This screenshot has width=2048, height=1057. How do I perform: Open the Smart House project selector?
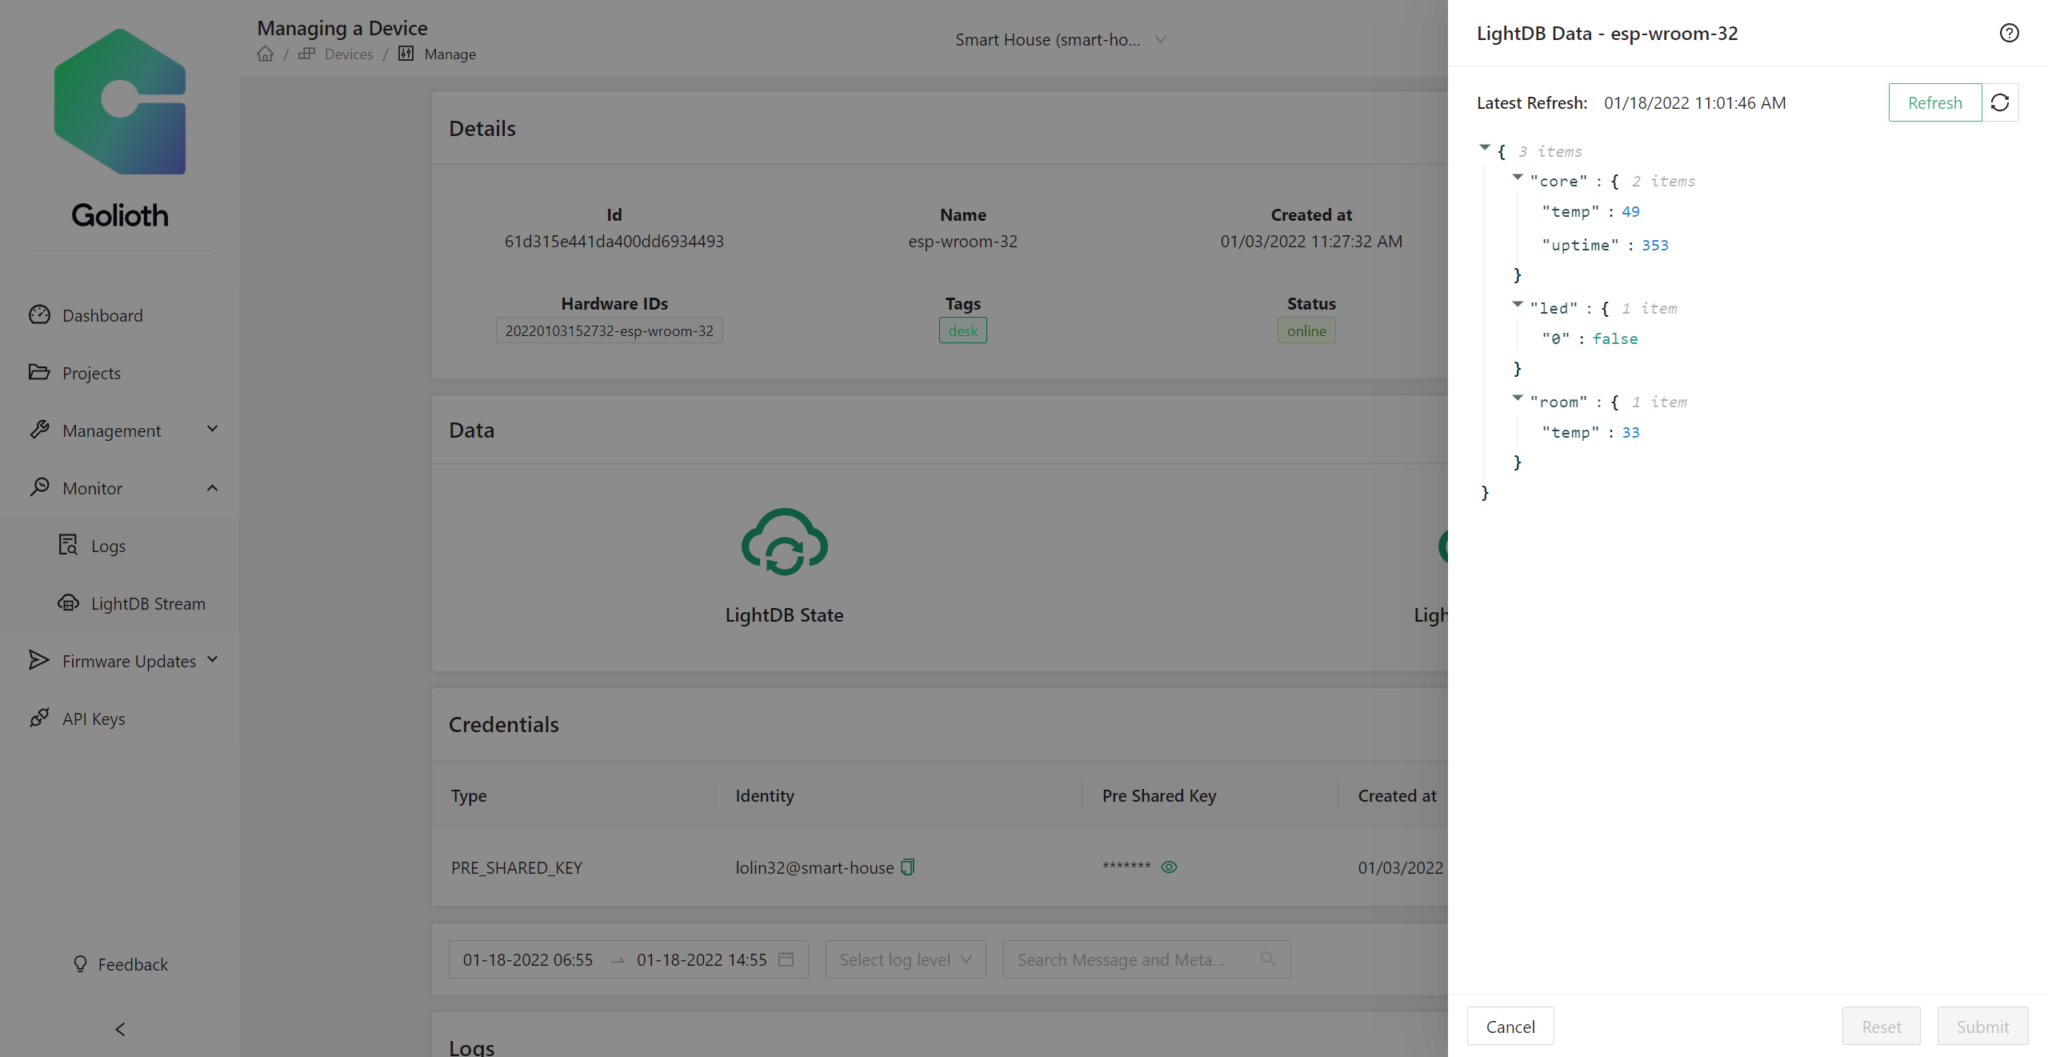pyautogui.click(x=1060, y=39)
